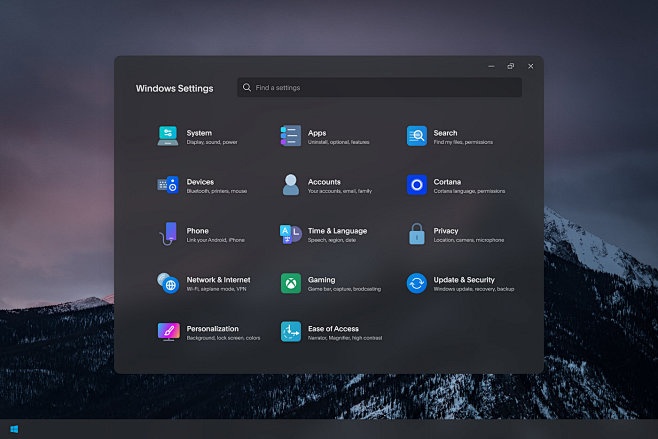This screenshot has width=658, height=439.
Task: Click the 'Background, lock screen, colors' text
Action: pyautogui.click(x=223, y=338)
